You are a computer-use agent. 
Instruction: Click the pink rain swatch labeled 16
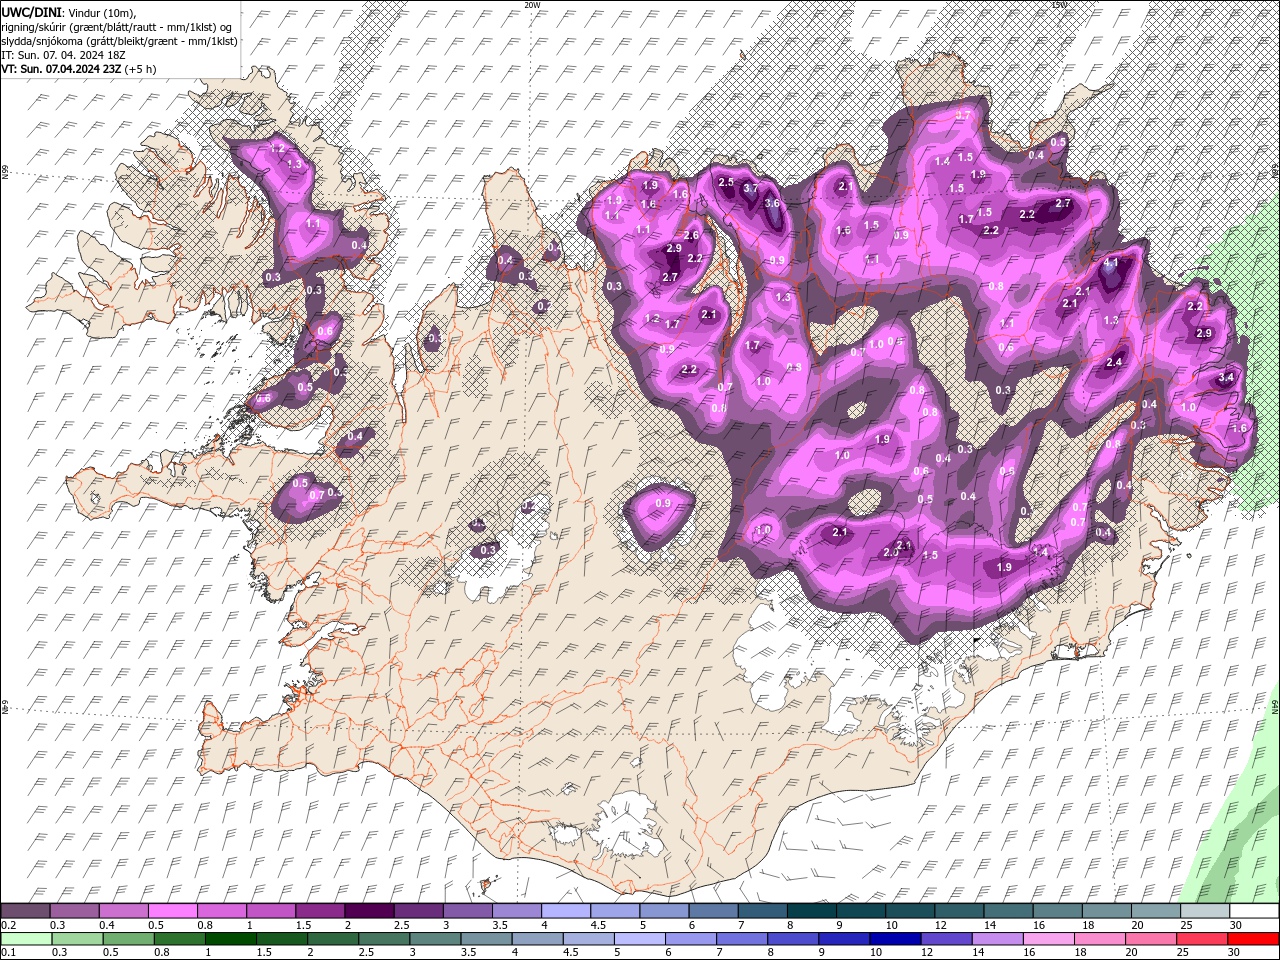(1048, 939)
